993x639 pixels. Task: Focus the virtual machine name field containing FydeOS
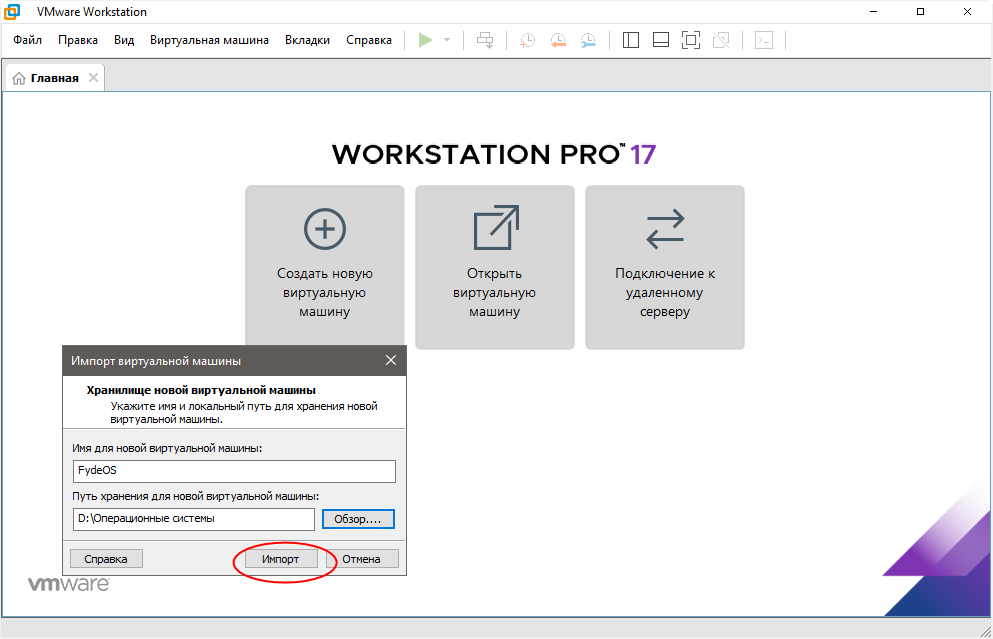234,471
